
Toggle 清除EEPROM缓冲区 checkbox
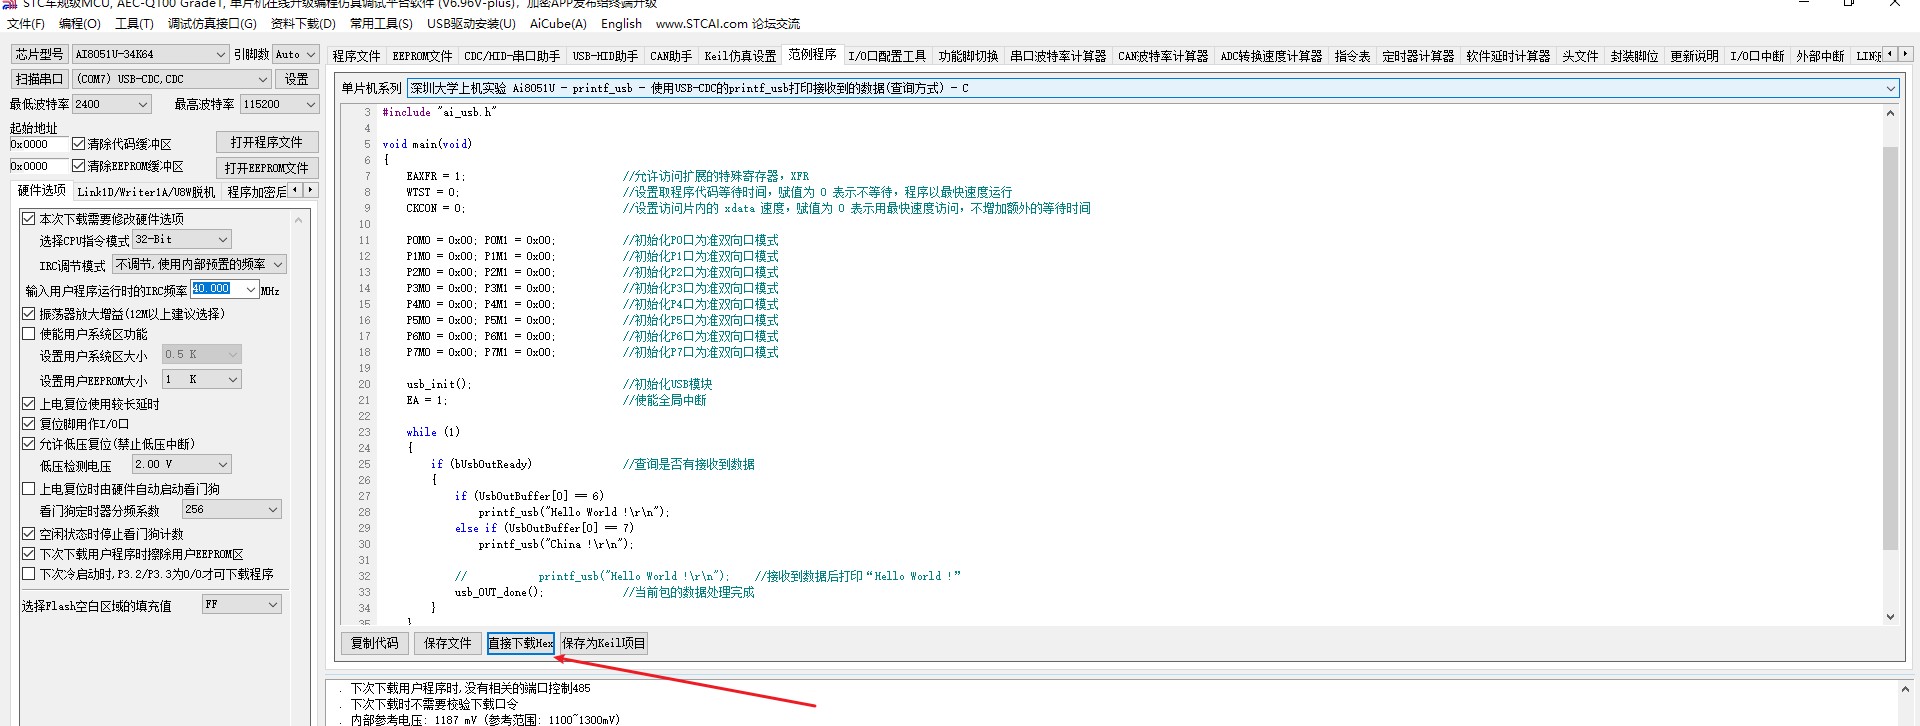pyautogui.click(x=78, y=166)
